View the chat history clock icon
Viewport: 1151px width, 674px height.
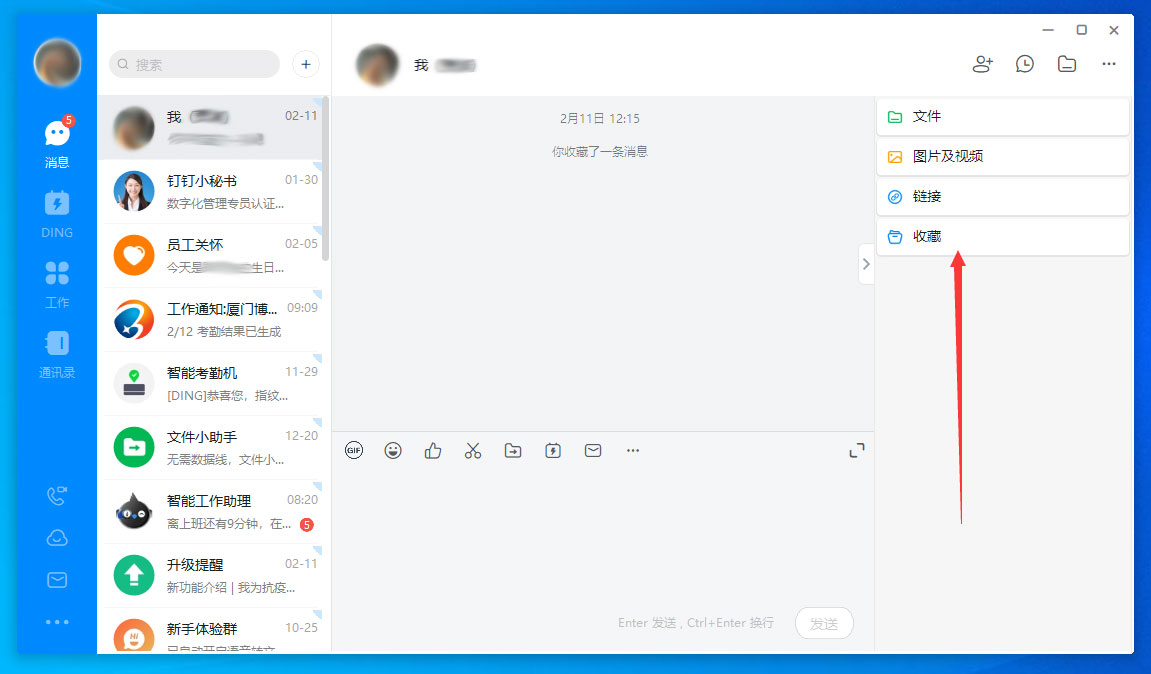[x=1024, y=63]
